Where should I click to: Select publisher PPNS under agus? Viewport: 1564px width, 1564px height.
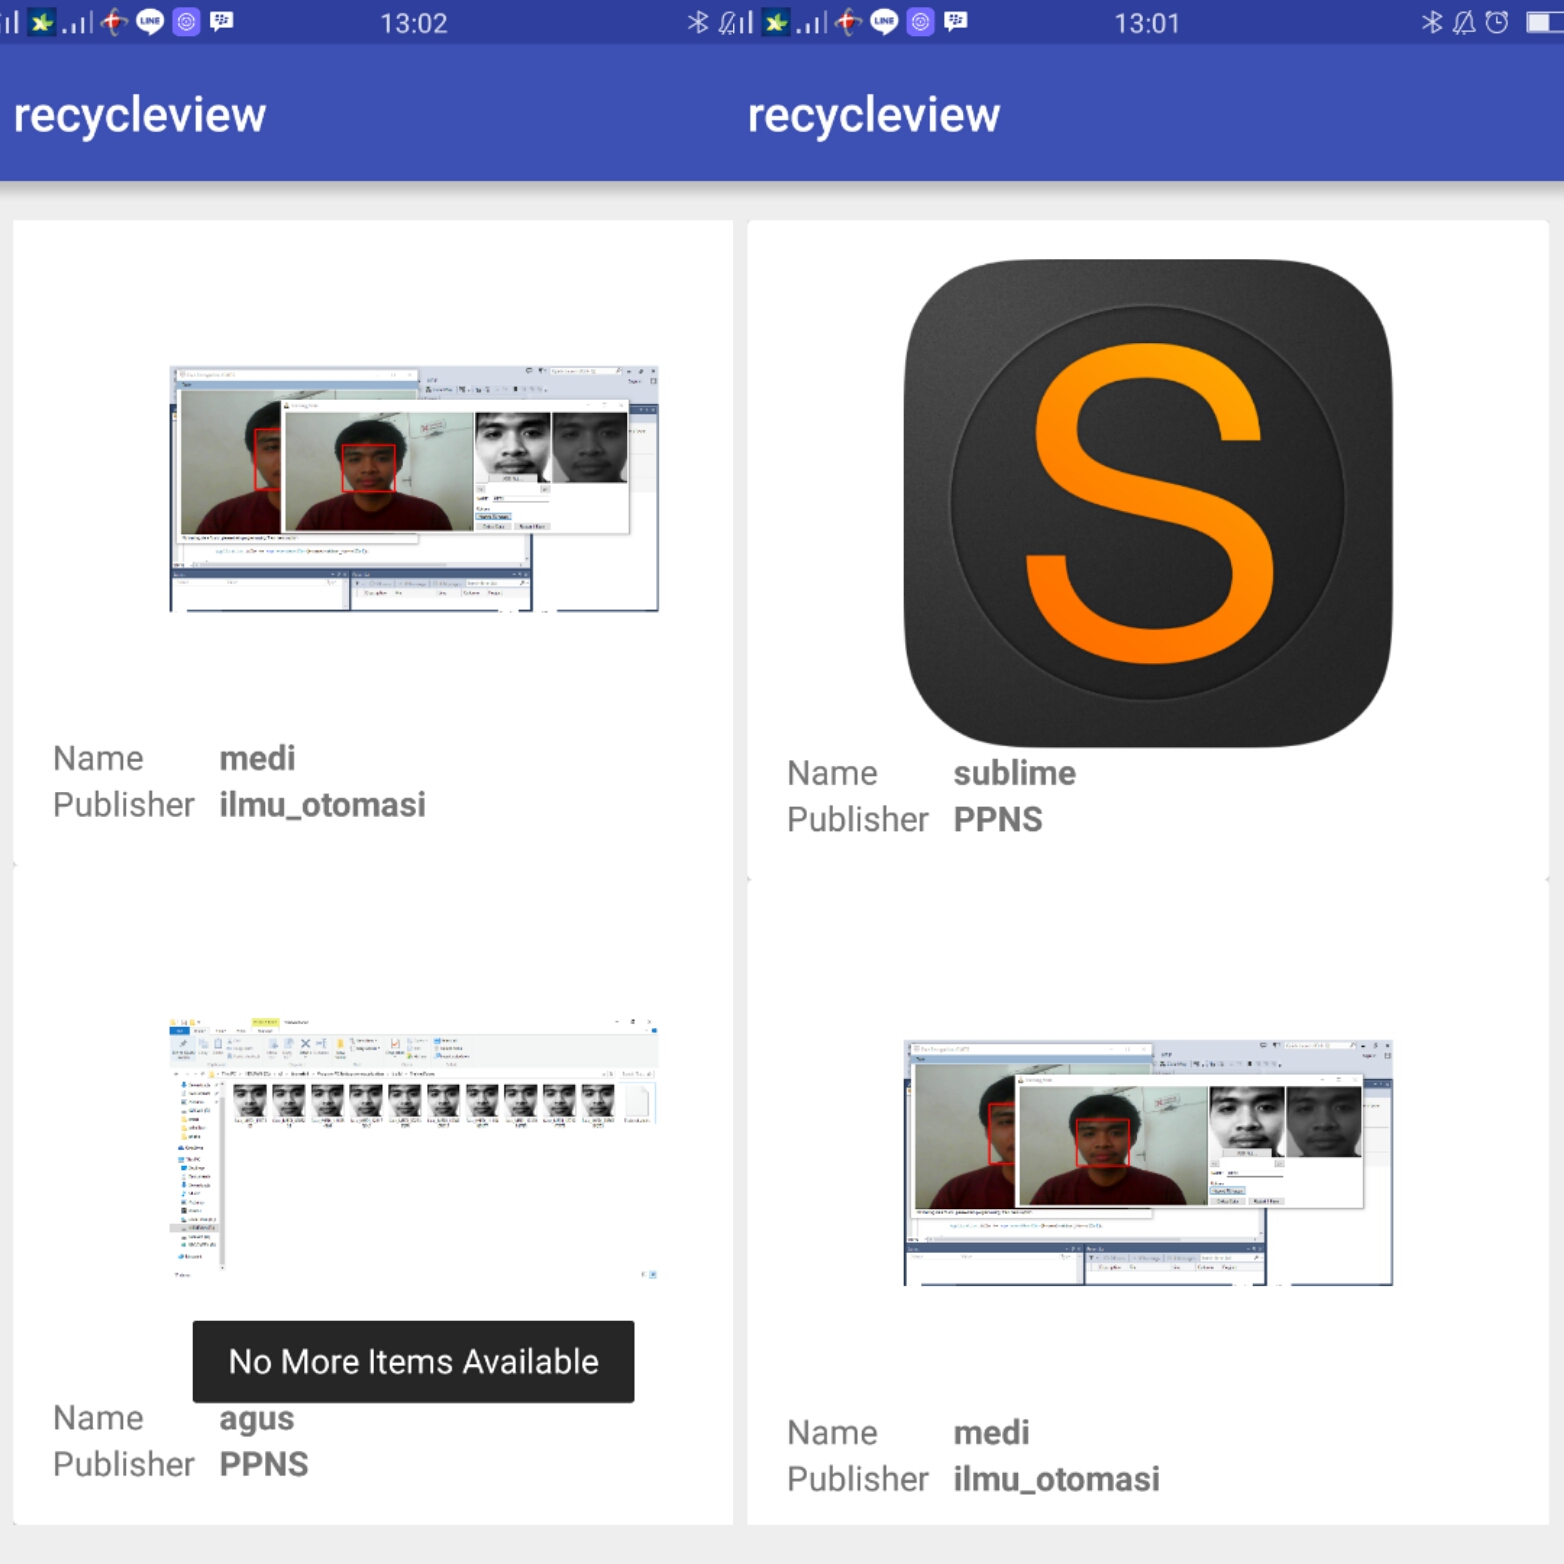[264, 1465]
